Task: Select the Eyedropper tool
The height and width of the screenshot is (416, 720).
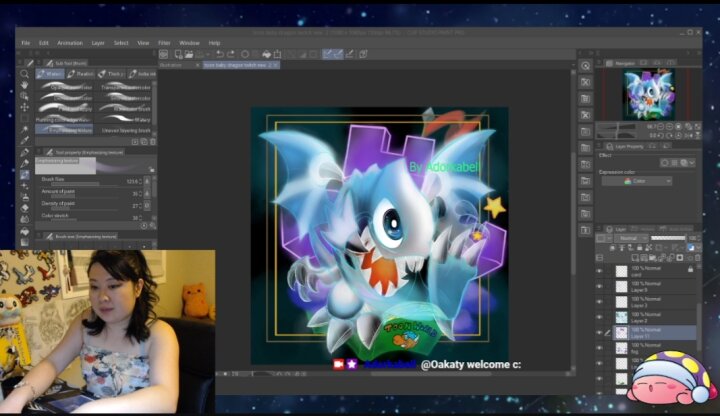Action: 24,141
